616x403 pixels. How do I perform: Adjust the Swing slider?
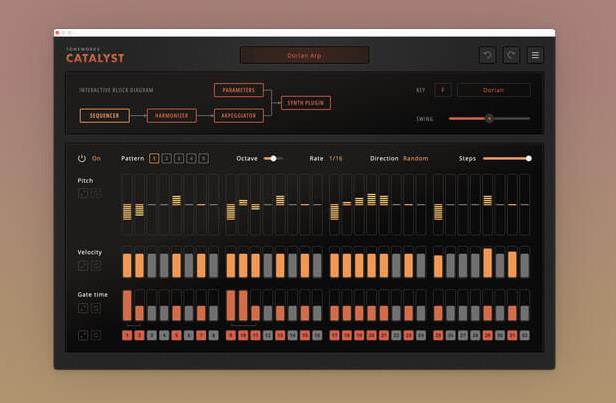[x=489, y=118]
